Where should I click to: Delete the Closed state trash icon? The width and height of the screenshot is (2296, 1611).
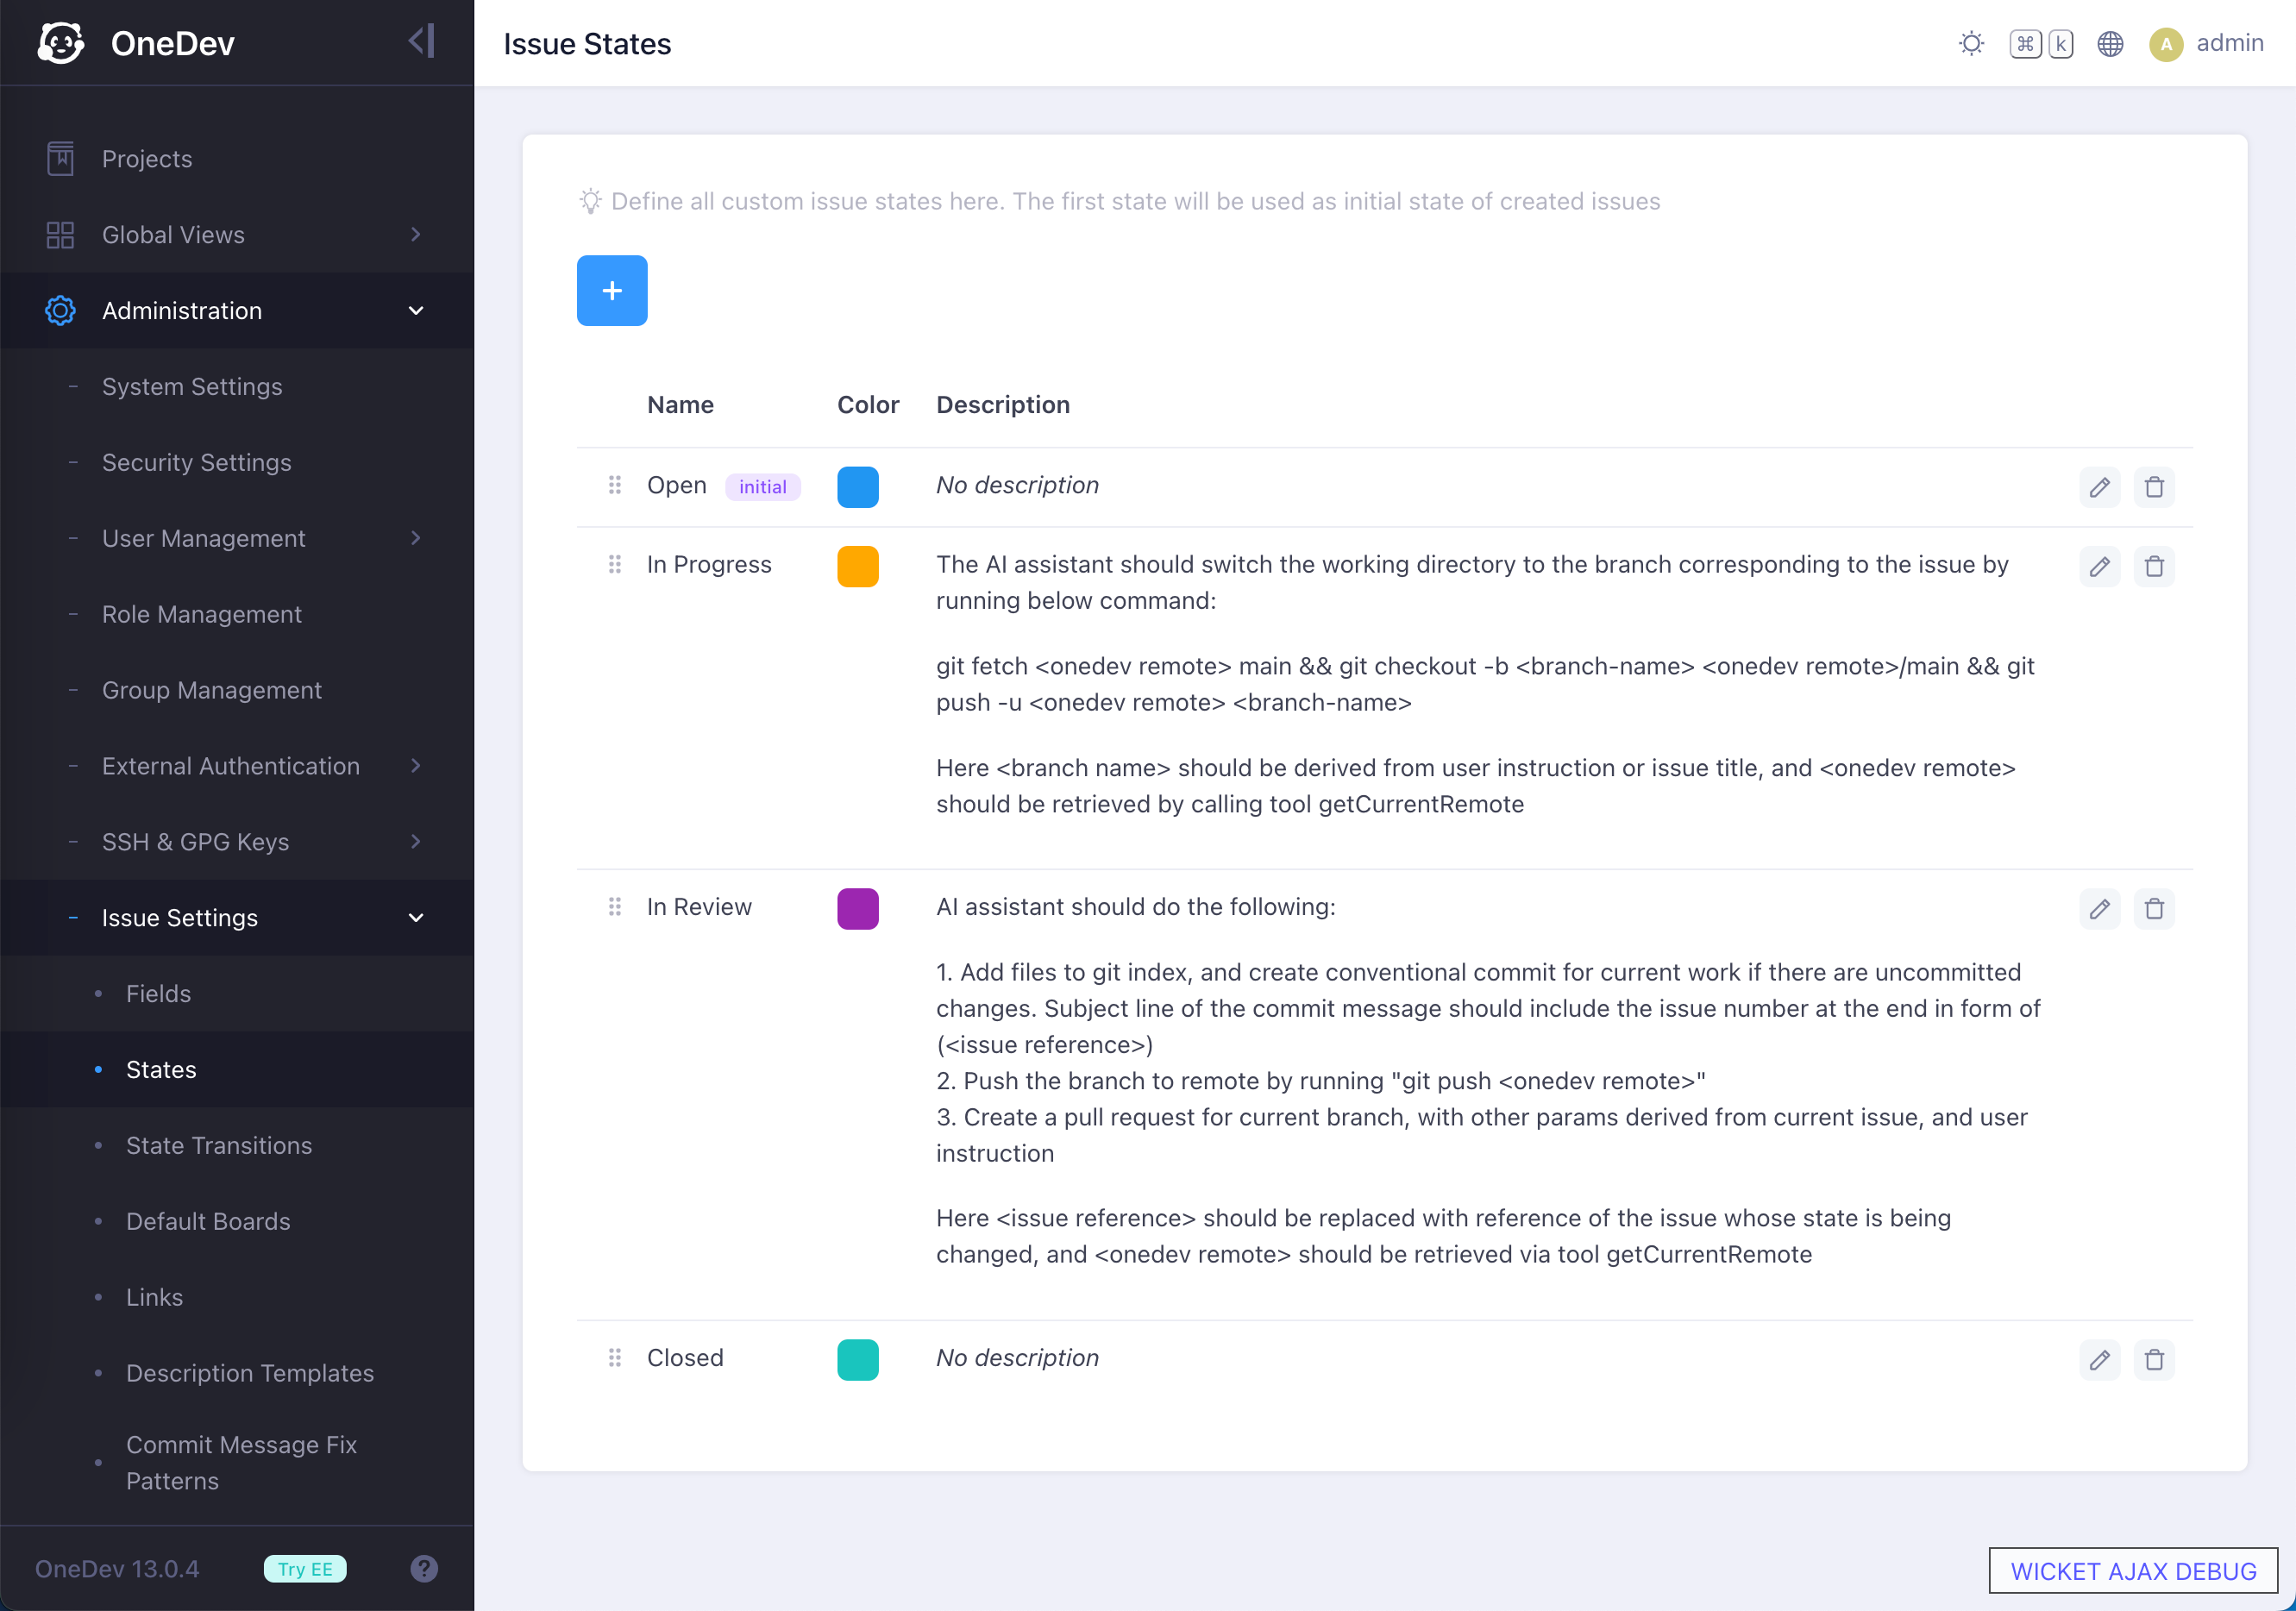point(2154,1359)
